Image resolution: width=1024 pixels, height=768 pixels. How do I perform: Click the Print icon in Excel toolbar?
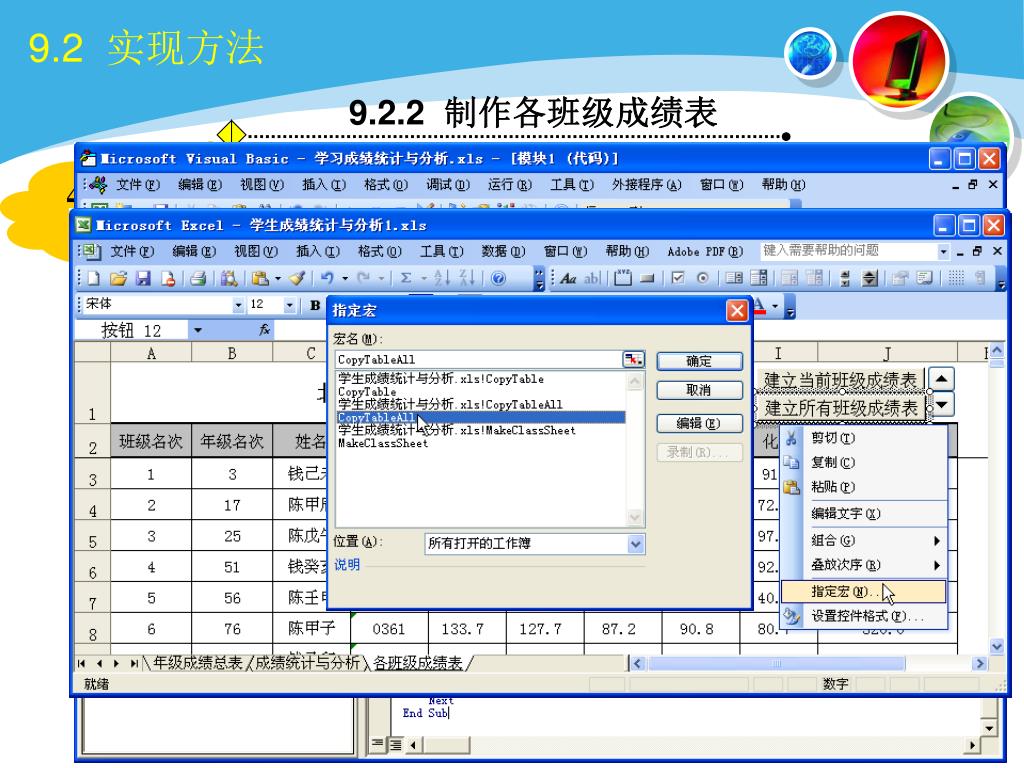[x=198, y=279]
